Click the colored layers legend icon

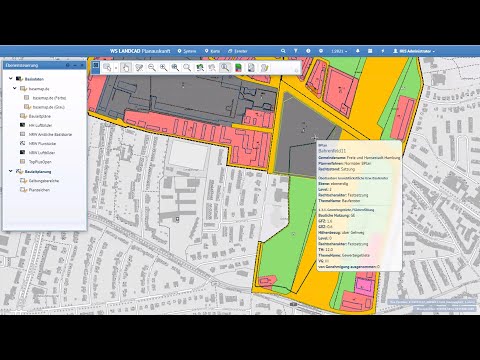tap(238, 68)
